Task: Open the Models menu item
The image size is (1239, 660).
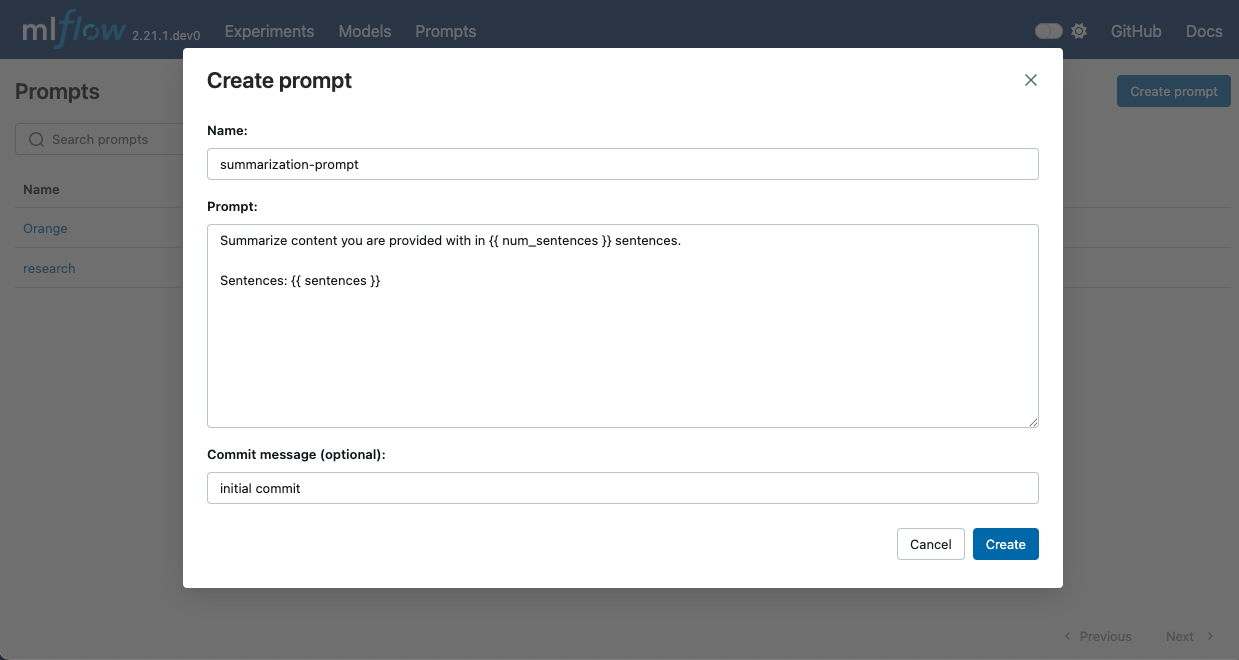Action: pos(364,31)
